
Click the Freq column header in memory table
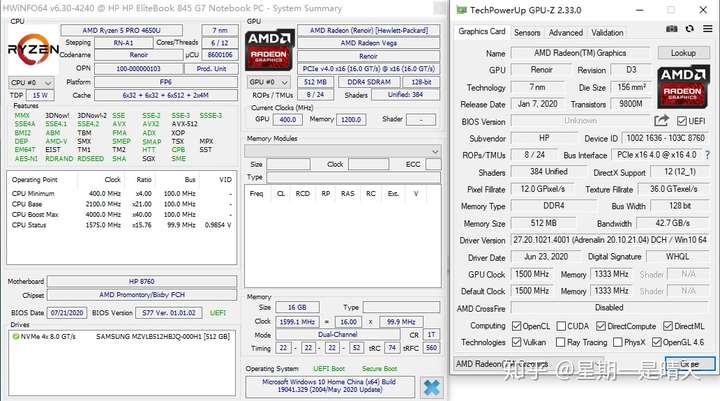tap(256, 193)
